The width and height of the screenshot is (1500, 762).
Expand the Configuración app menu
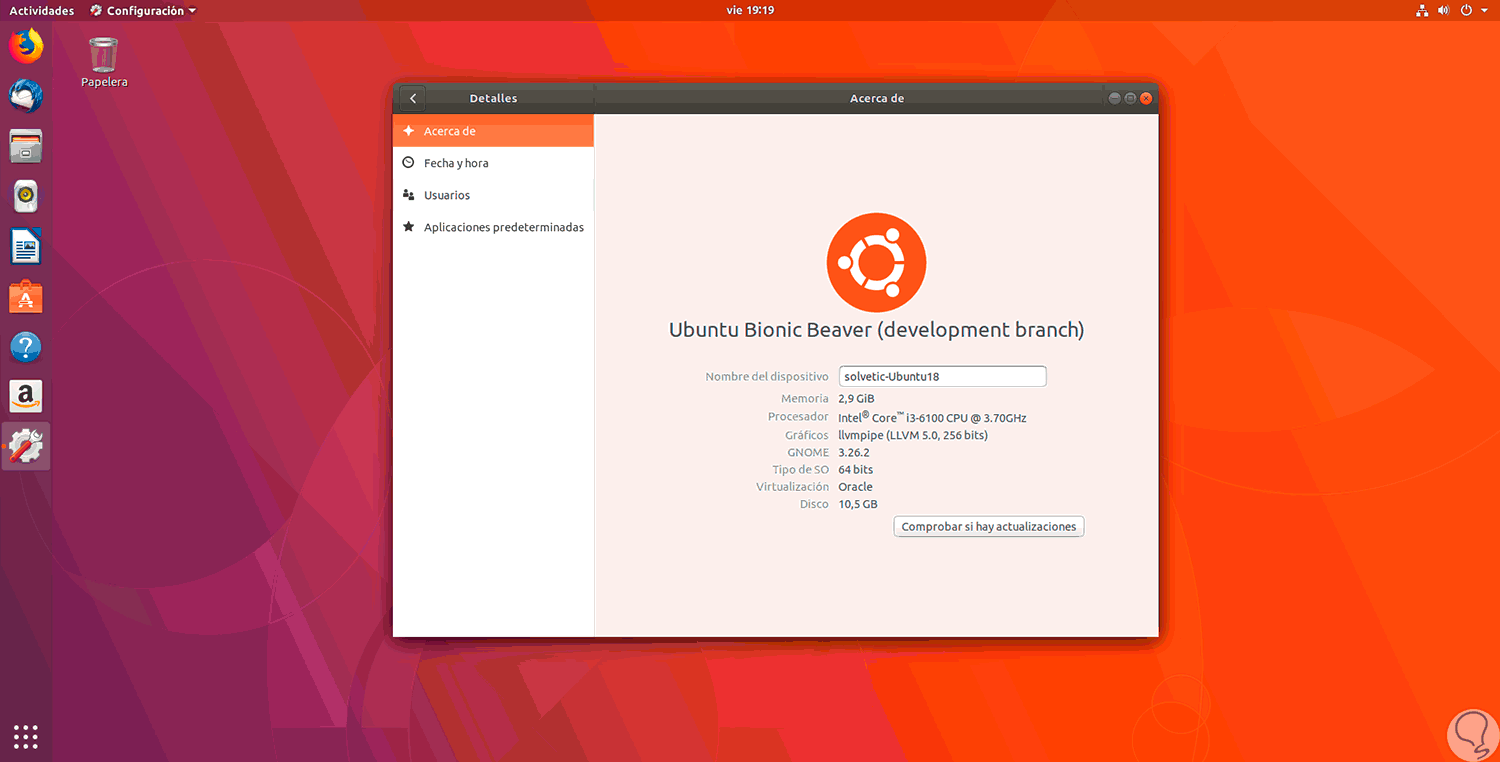[142, 11]
